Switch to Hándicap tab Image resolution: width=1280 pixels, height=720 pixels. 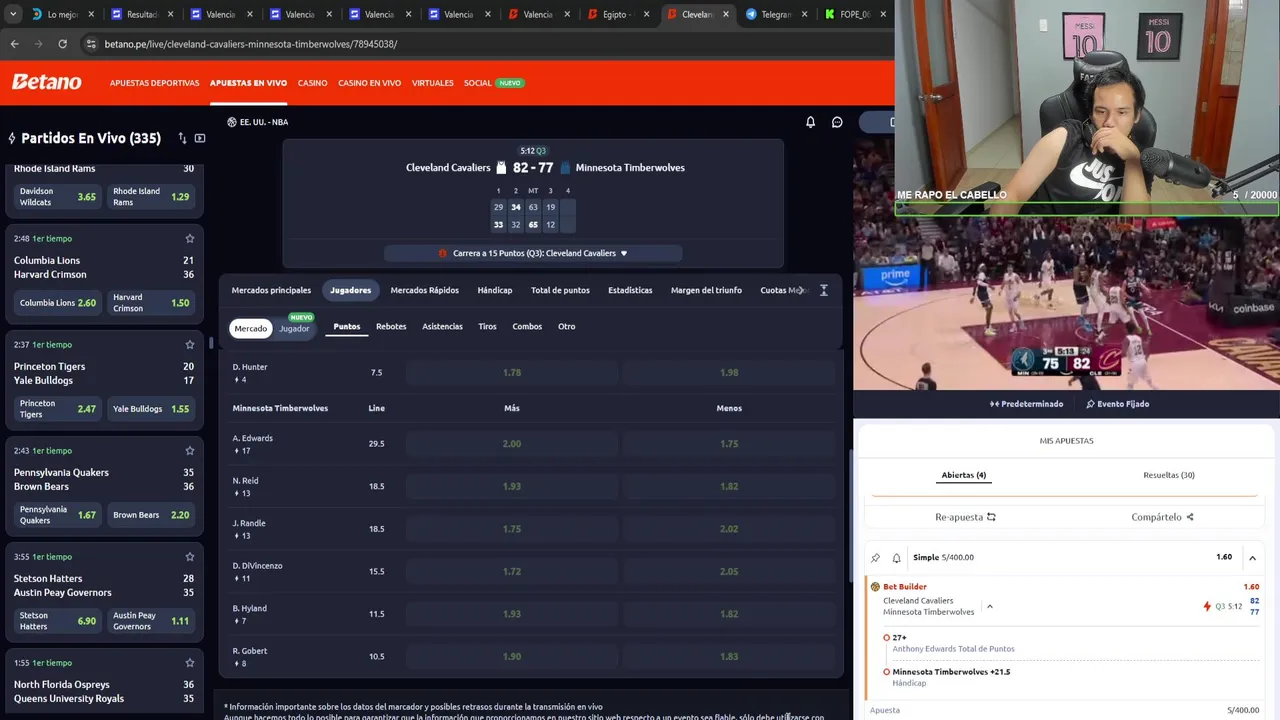[x=494, y=290]
